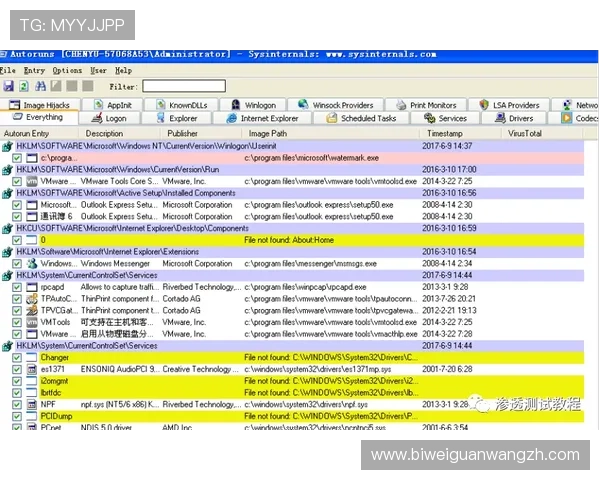
Task: Click the TPVCGat entry icon
Action: click(x=32, y=310)
